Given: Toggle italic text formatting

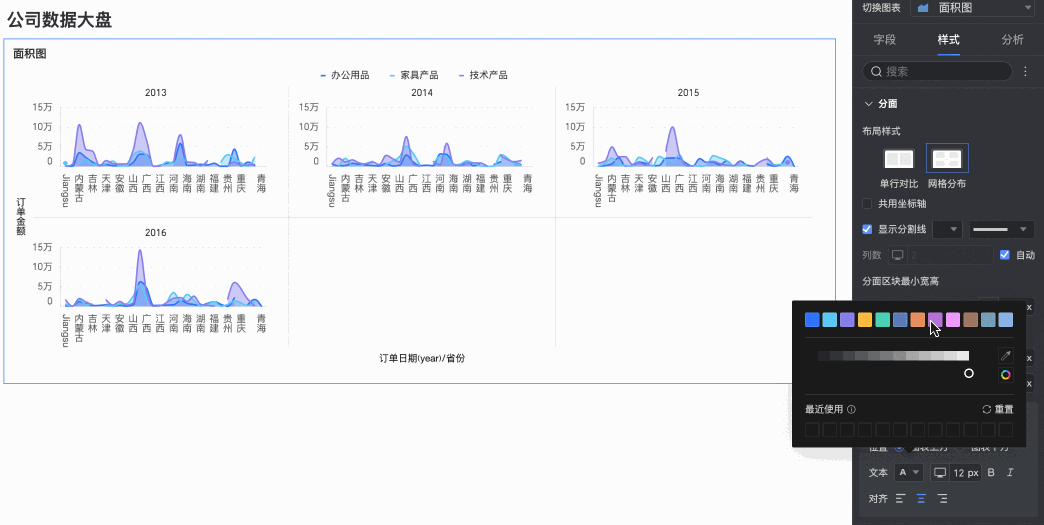Looking at the screenshot, I should tap(1009, 472).
